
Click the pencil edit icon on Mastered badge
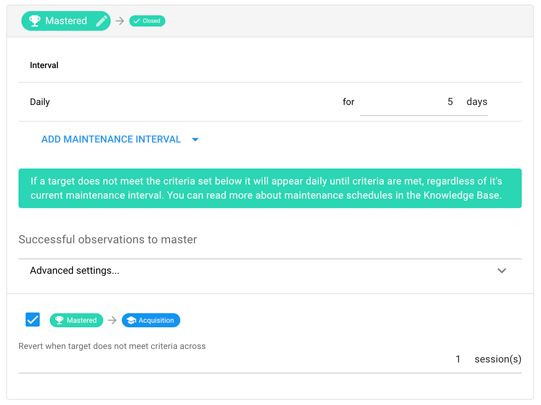101,21
